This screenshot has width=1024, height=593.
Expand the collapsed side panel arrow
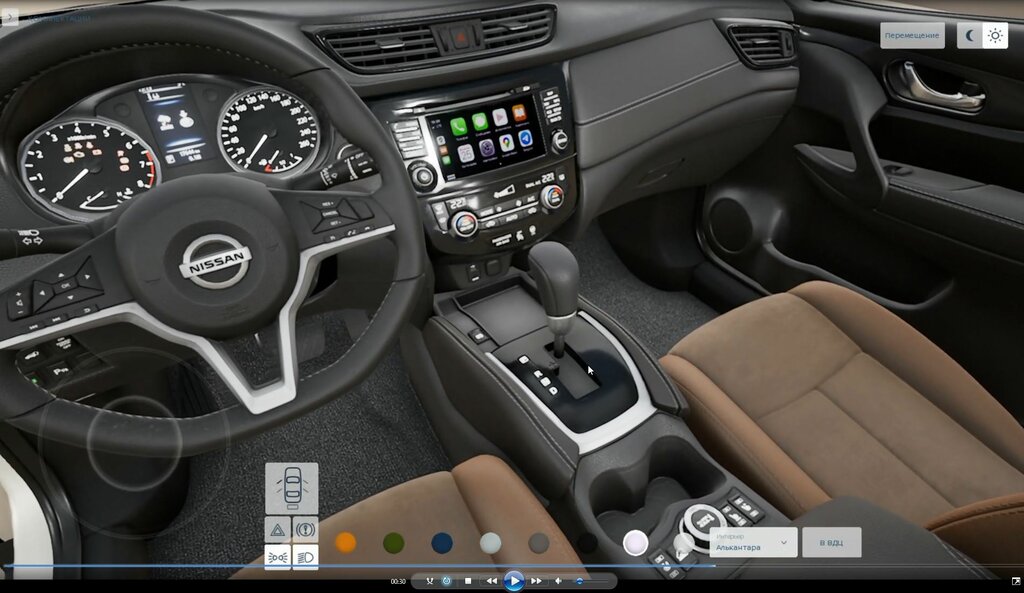[x=9, y=16]
